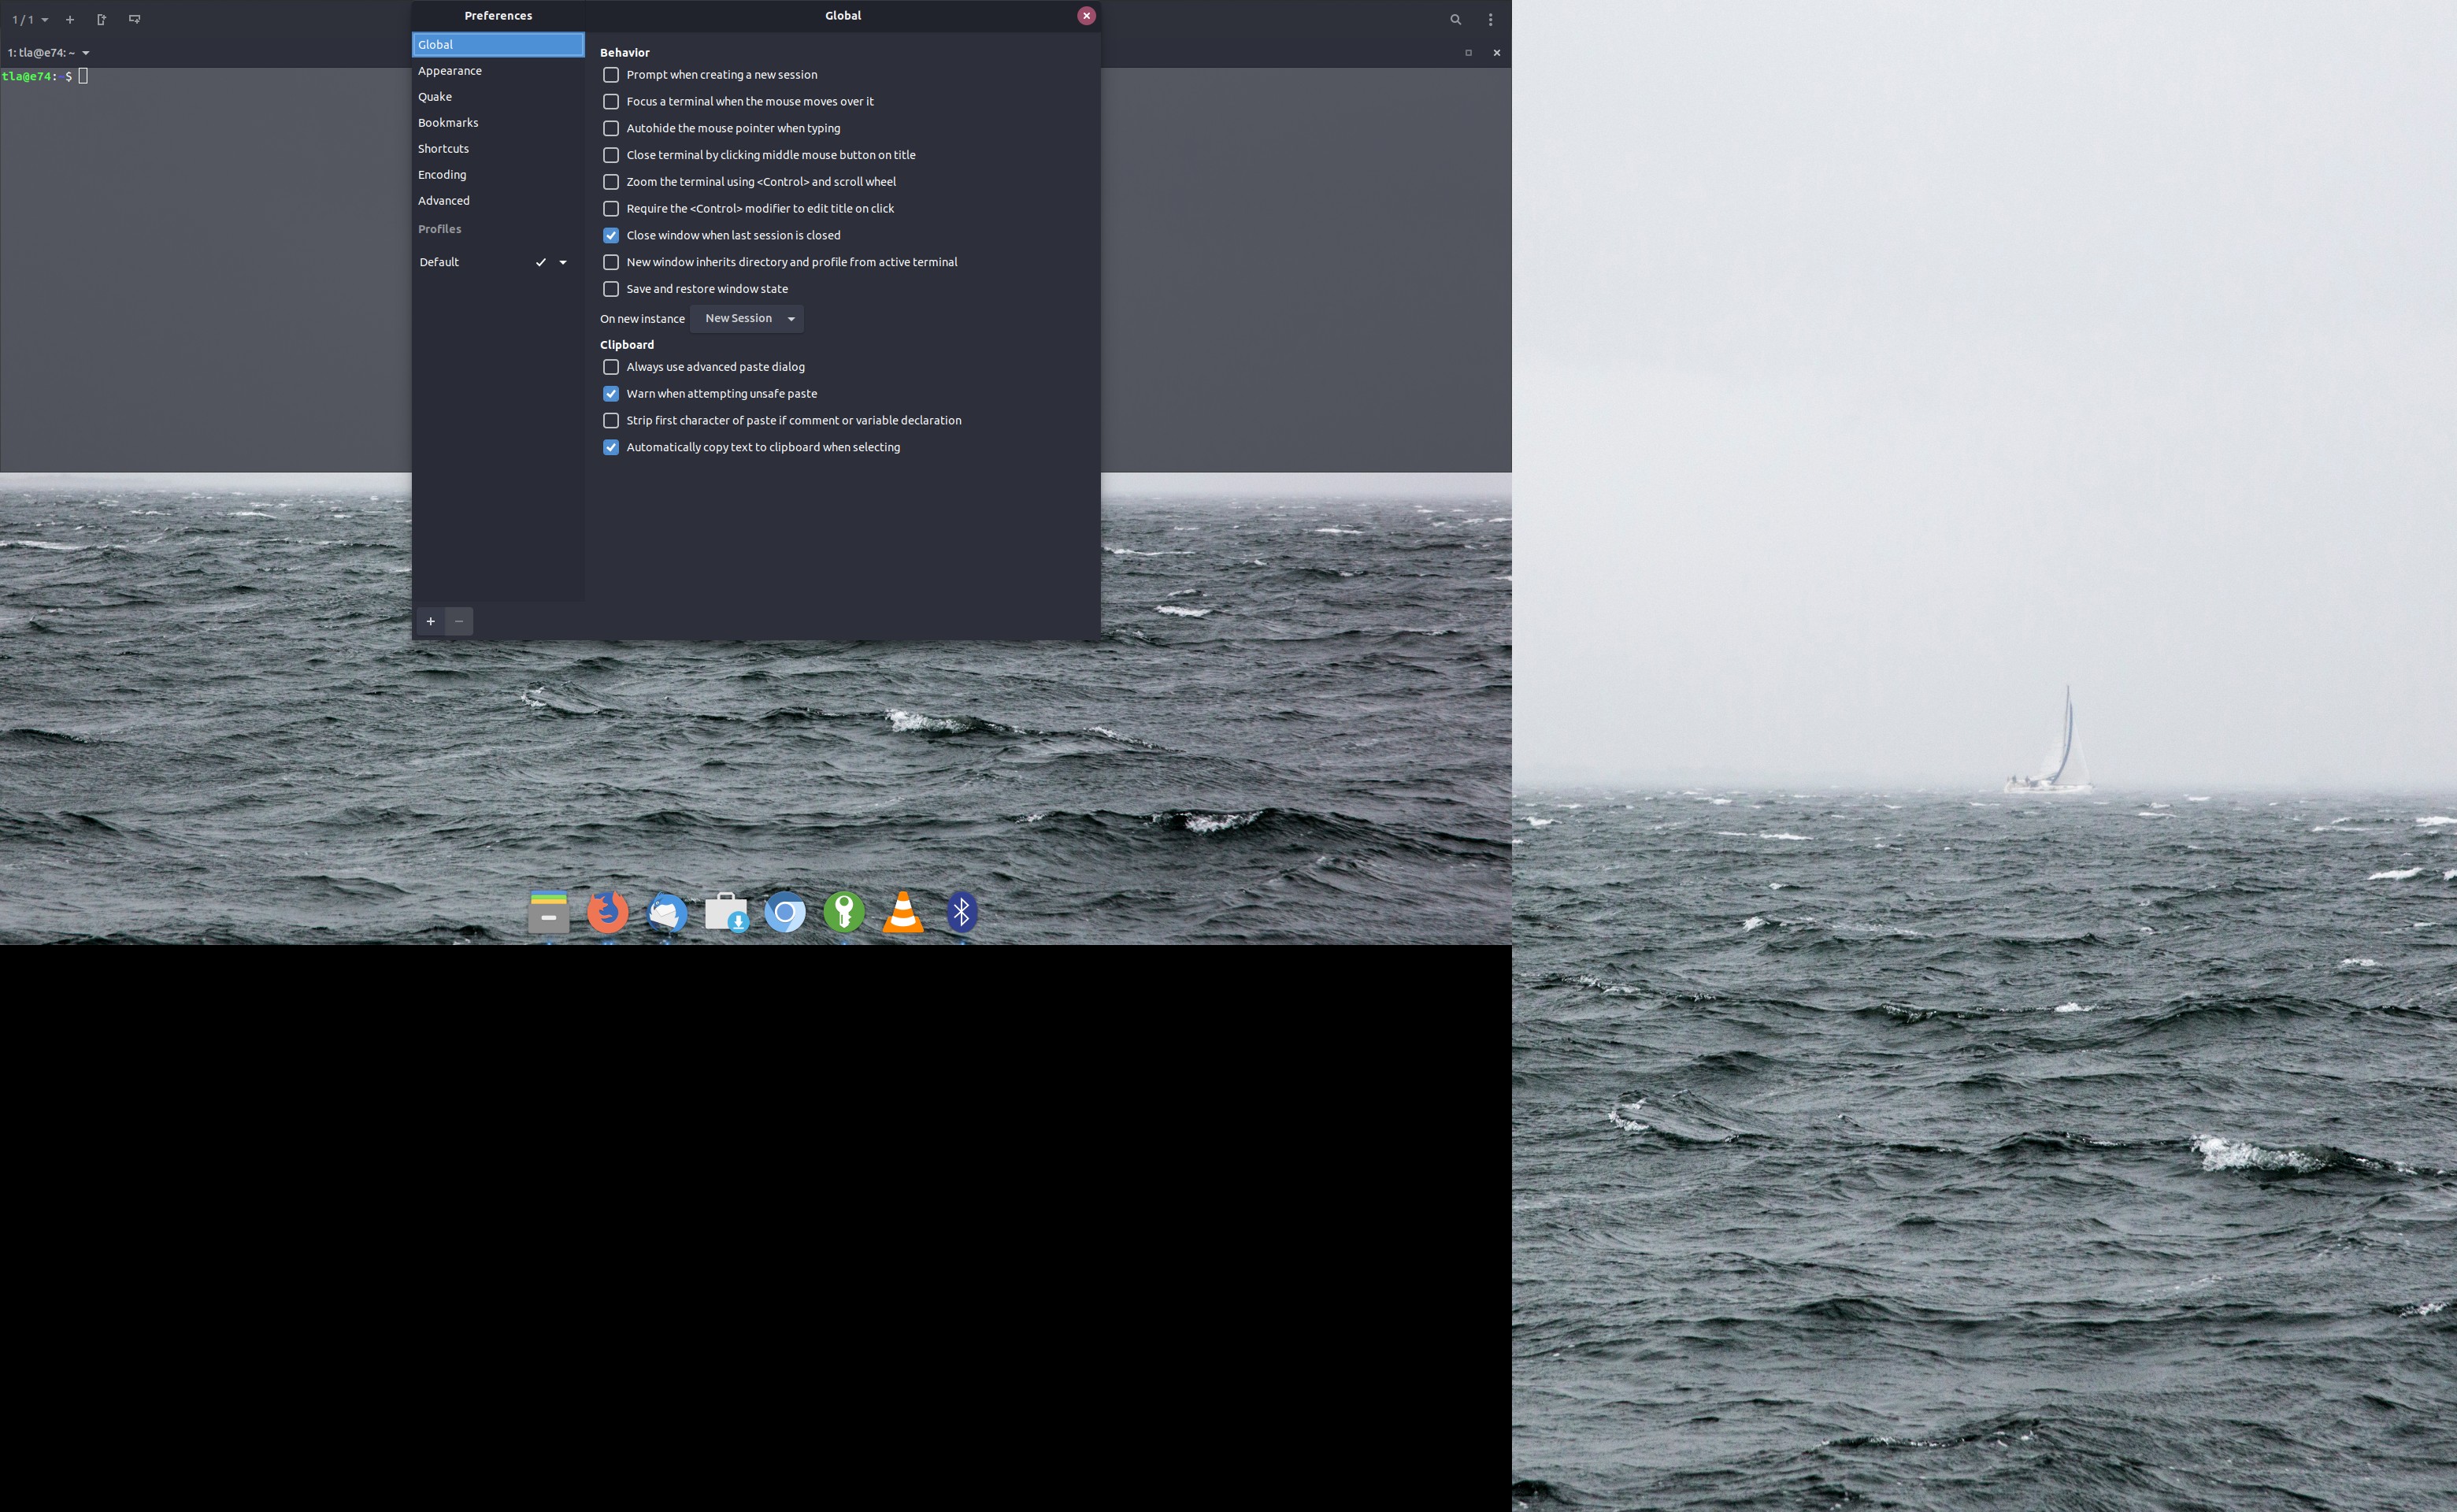The image size is (2457, 1512).
Task: Toggle Automatically copy text to clipboard when selecting
Action: tap(611, 447)
